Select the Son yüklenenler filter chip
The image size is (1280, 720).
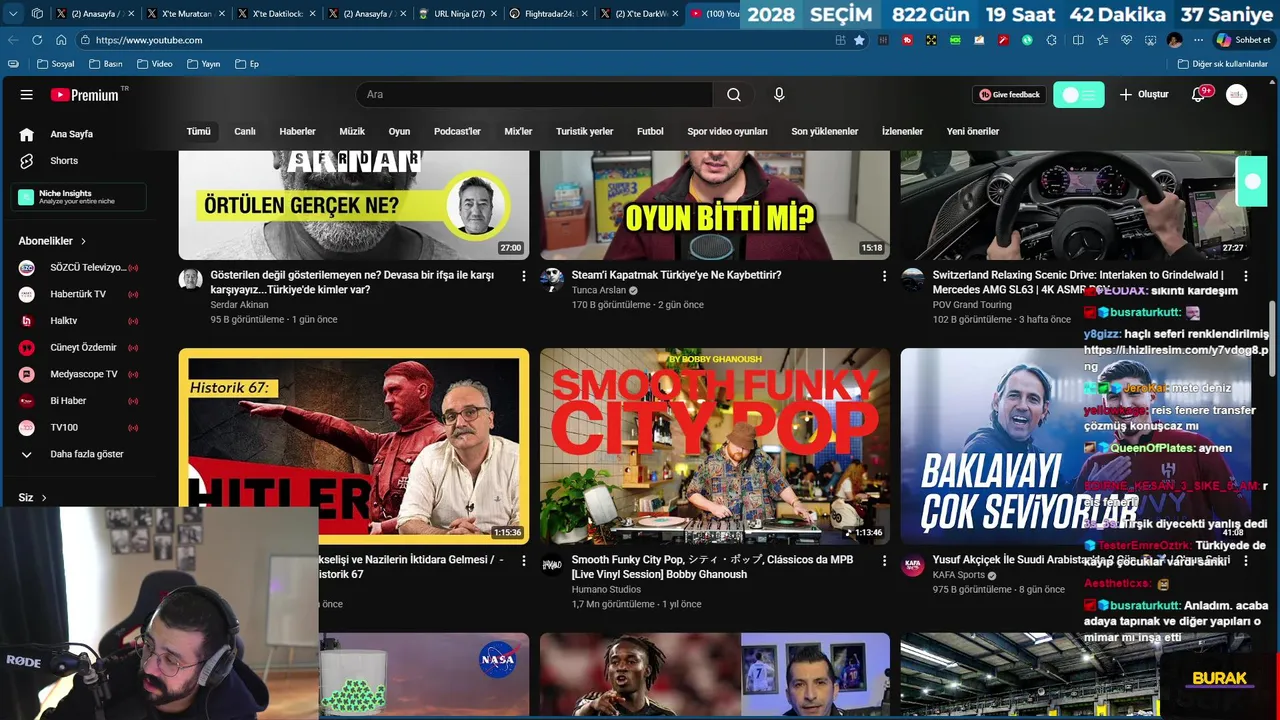[x=825, y=132]
